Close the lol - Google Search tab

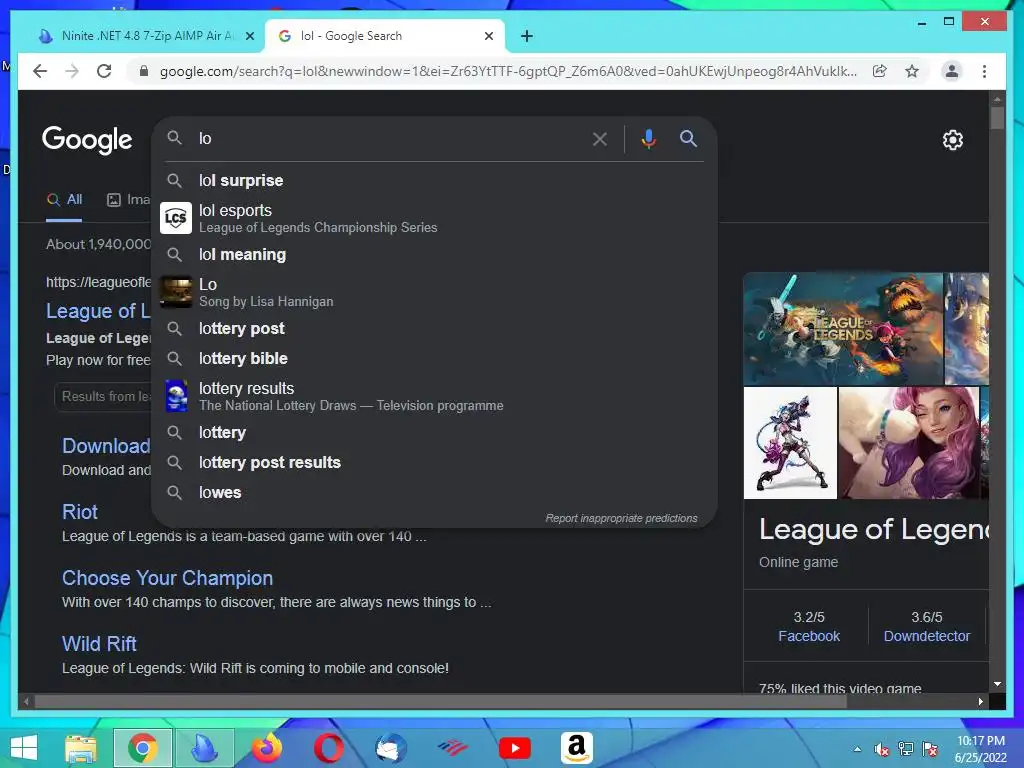(488, 36)
